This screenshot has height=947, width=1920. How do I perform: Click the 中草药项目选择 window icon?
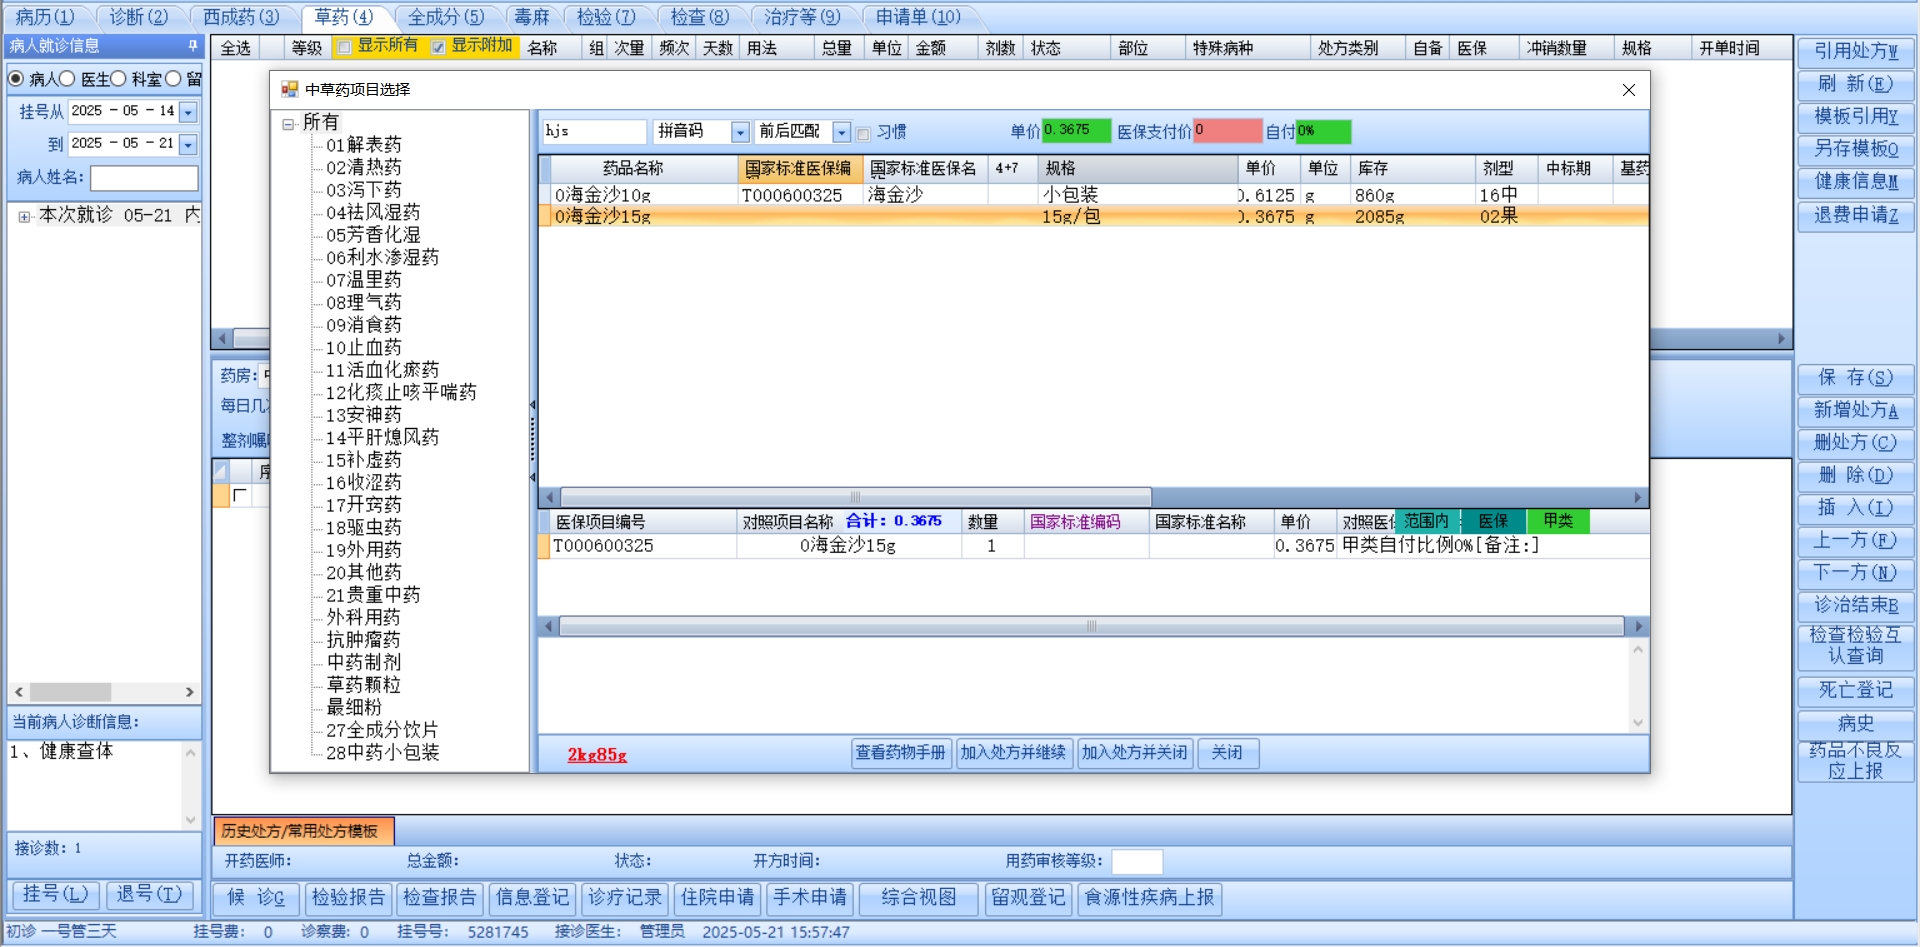[x=289, y=89]
